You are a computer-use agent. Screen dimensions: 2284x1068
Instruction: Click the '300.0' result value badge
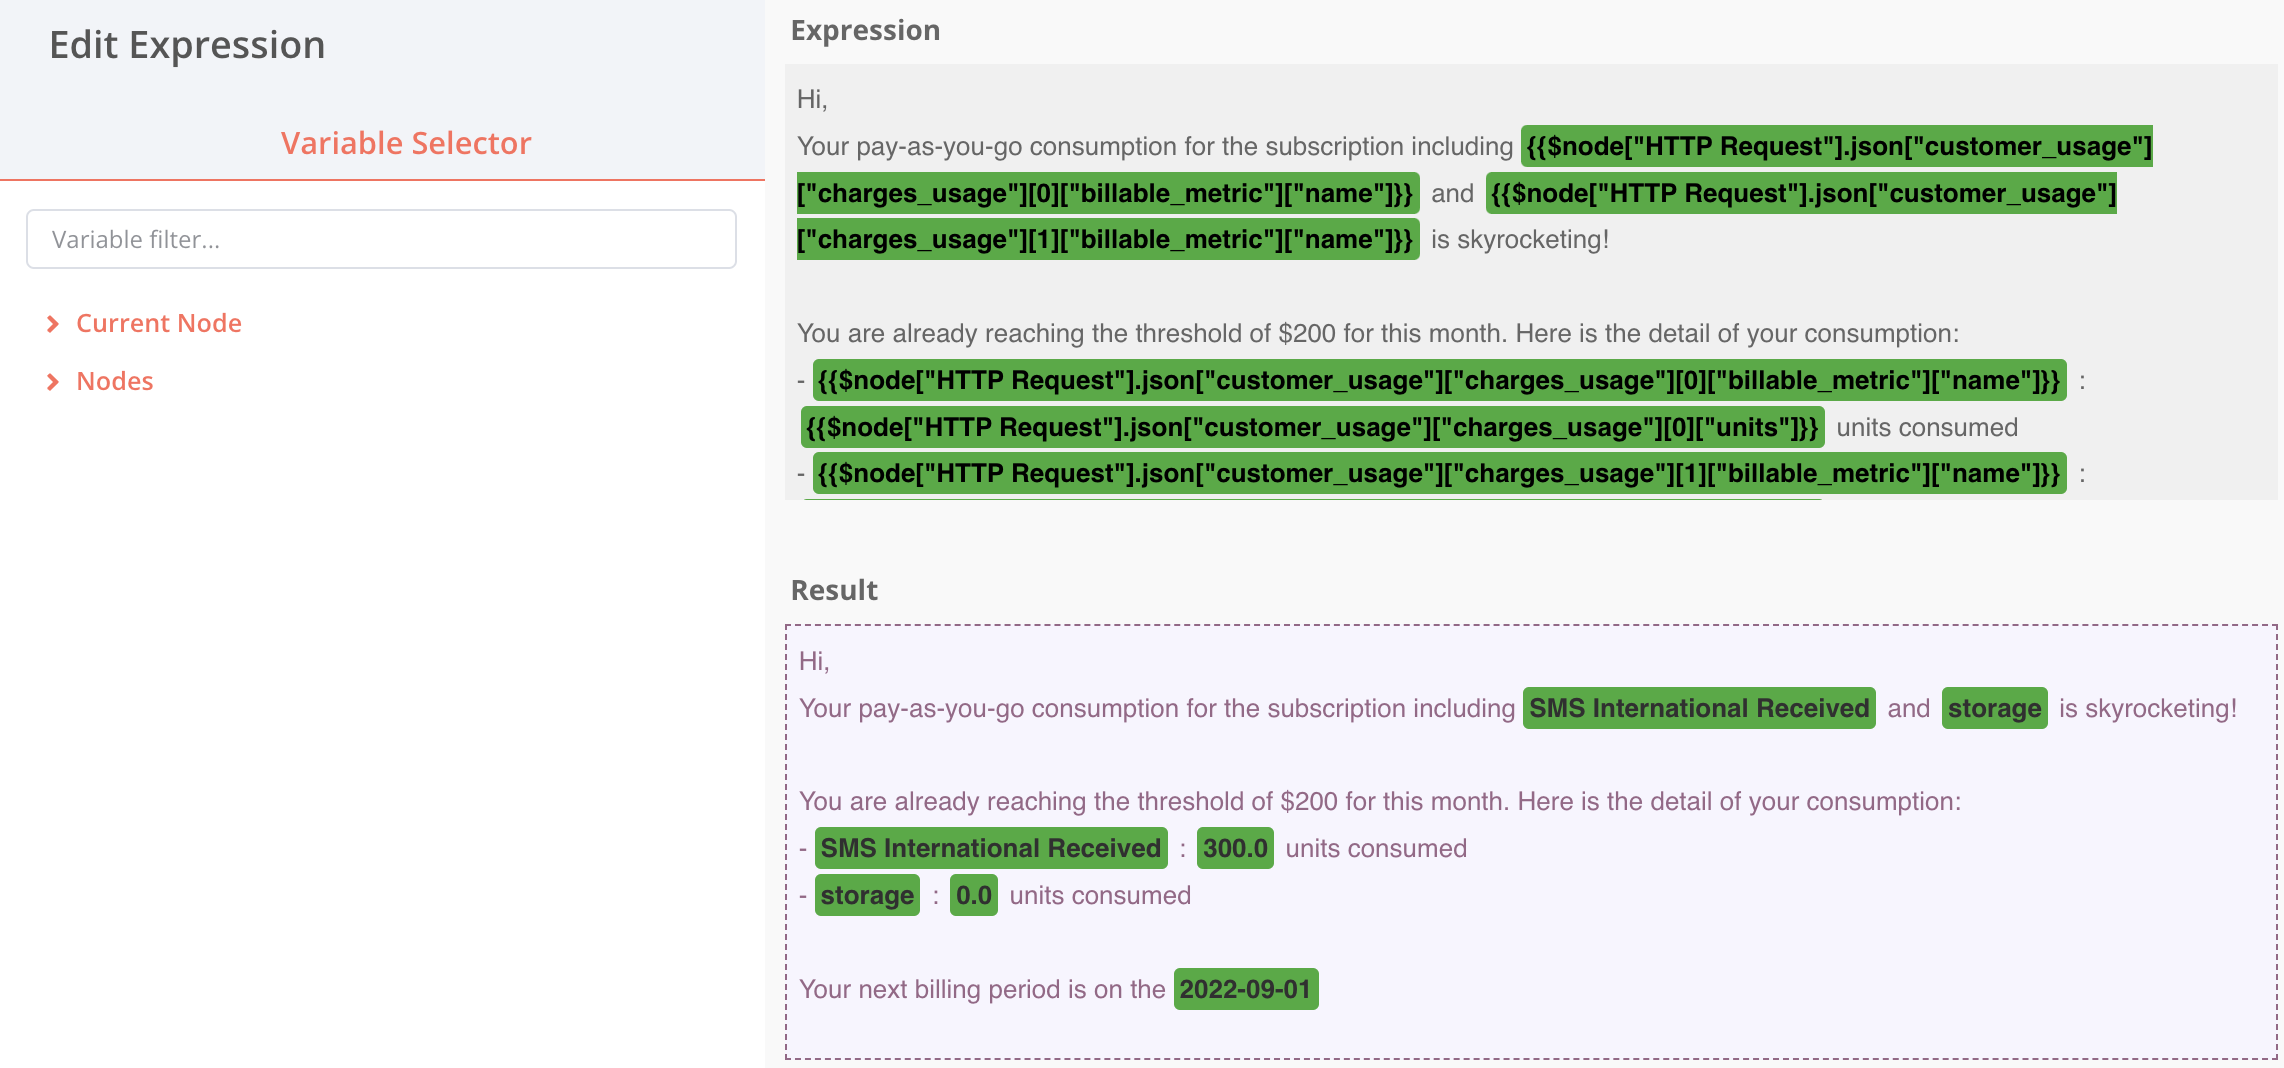coord(1235,848)
